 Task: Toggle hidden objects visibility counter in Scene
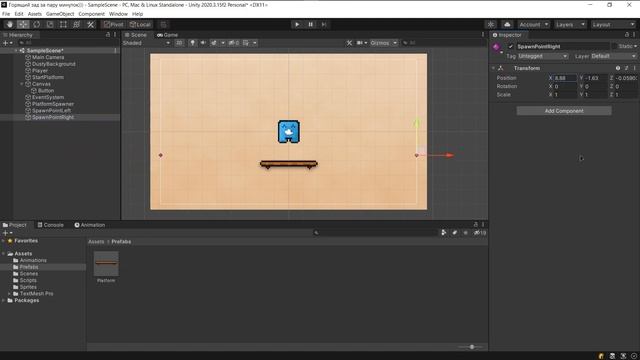click(x=234, y=43)
